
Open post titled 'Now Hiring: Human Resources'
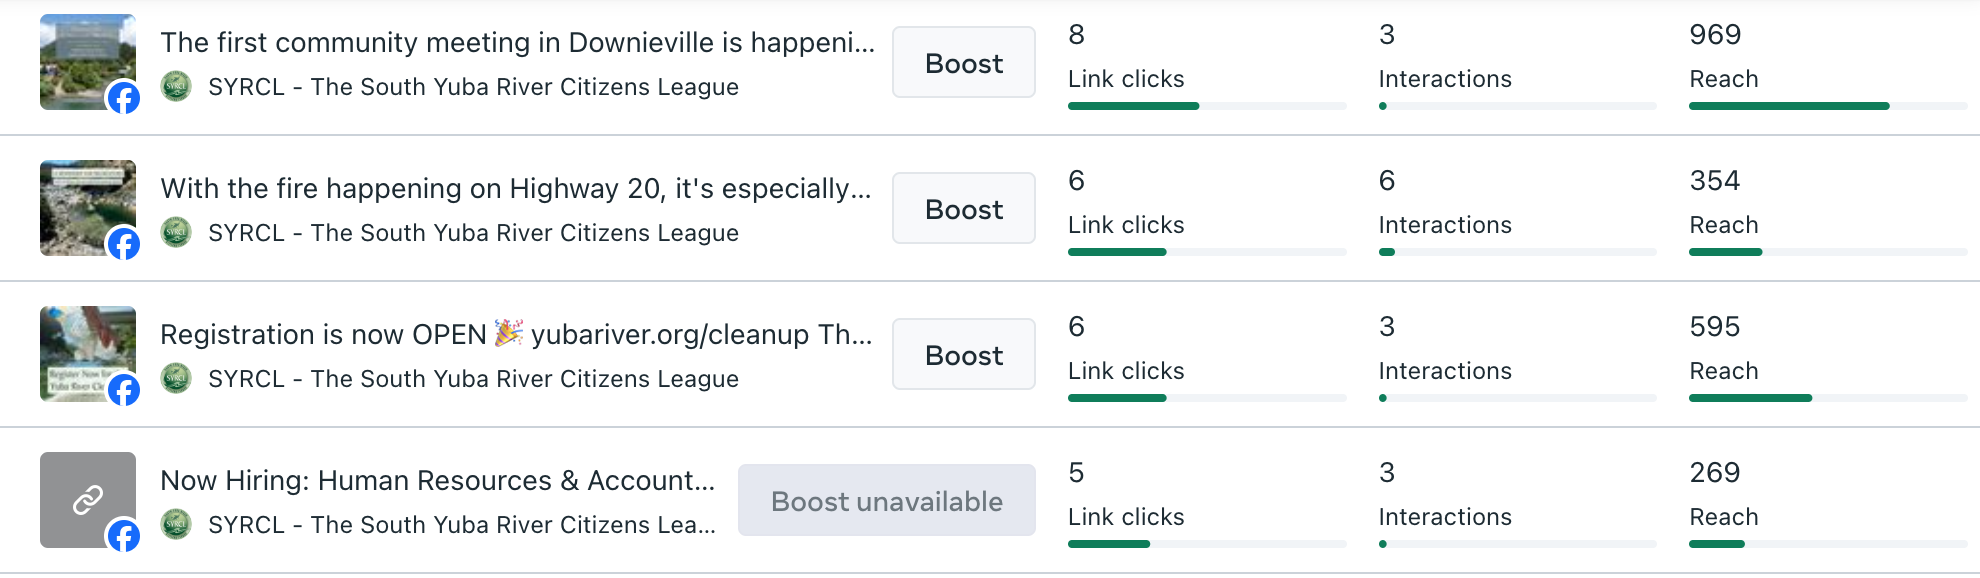coord(437,481)
